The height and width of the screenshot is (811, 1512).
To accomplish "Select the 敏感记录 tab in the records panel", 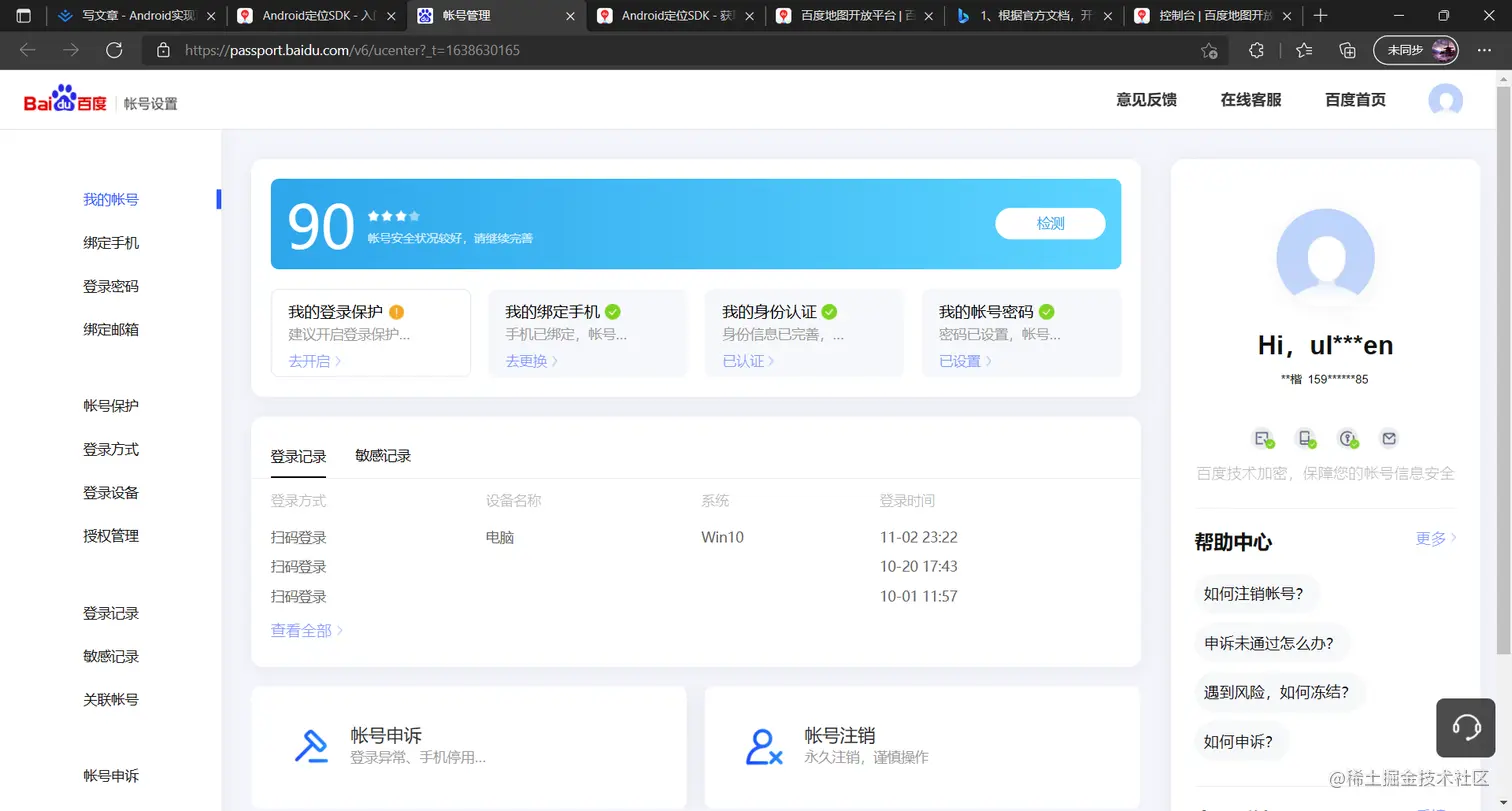I will [383, 456].
